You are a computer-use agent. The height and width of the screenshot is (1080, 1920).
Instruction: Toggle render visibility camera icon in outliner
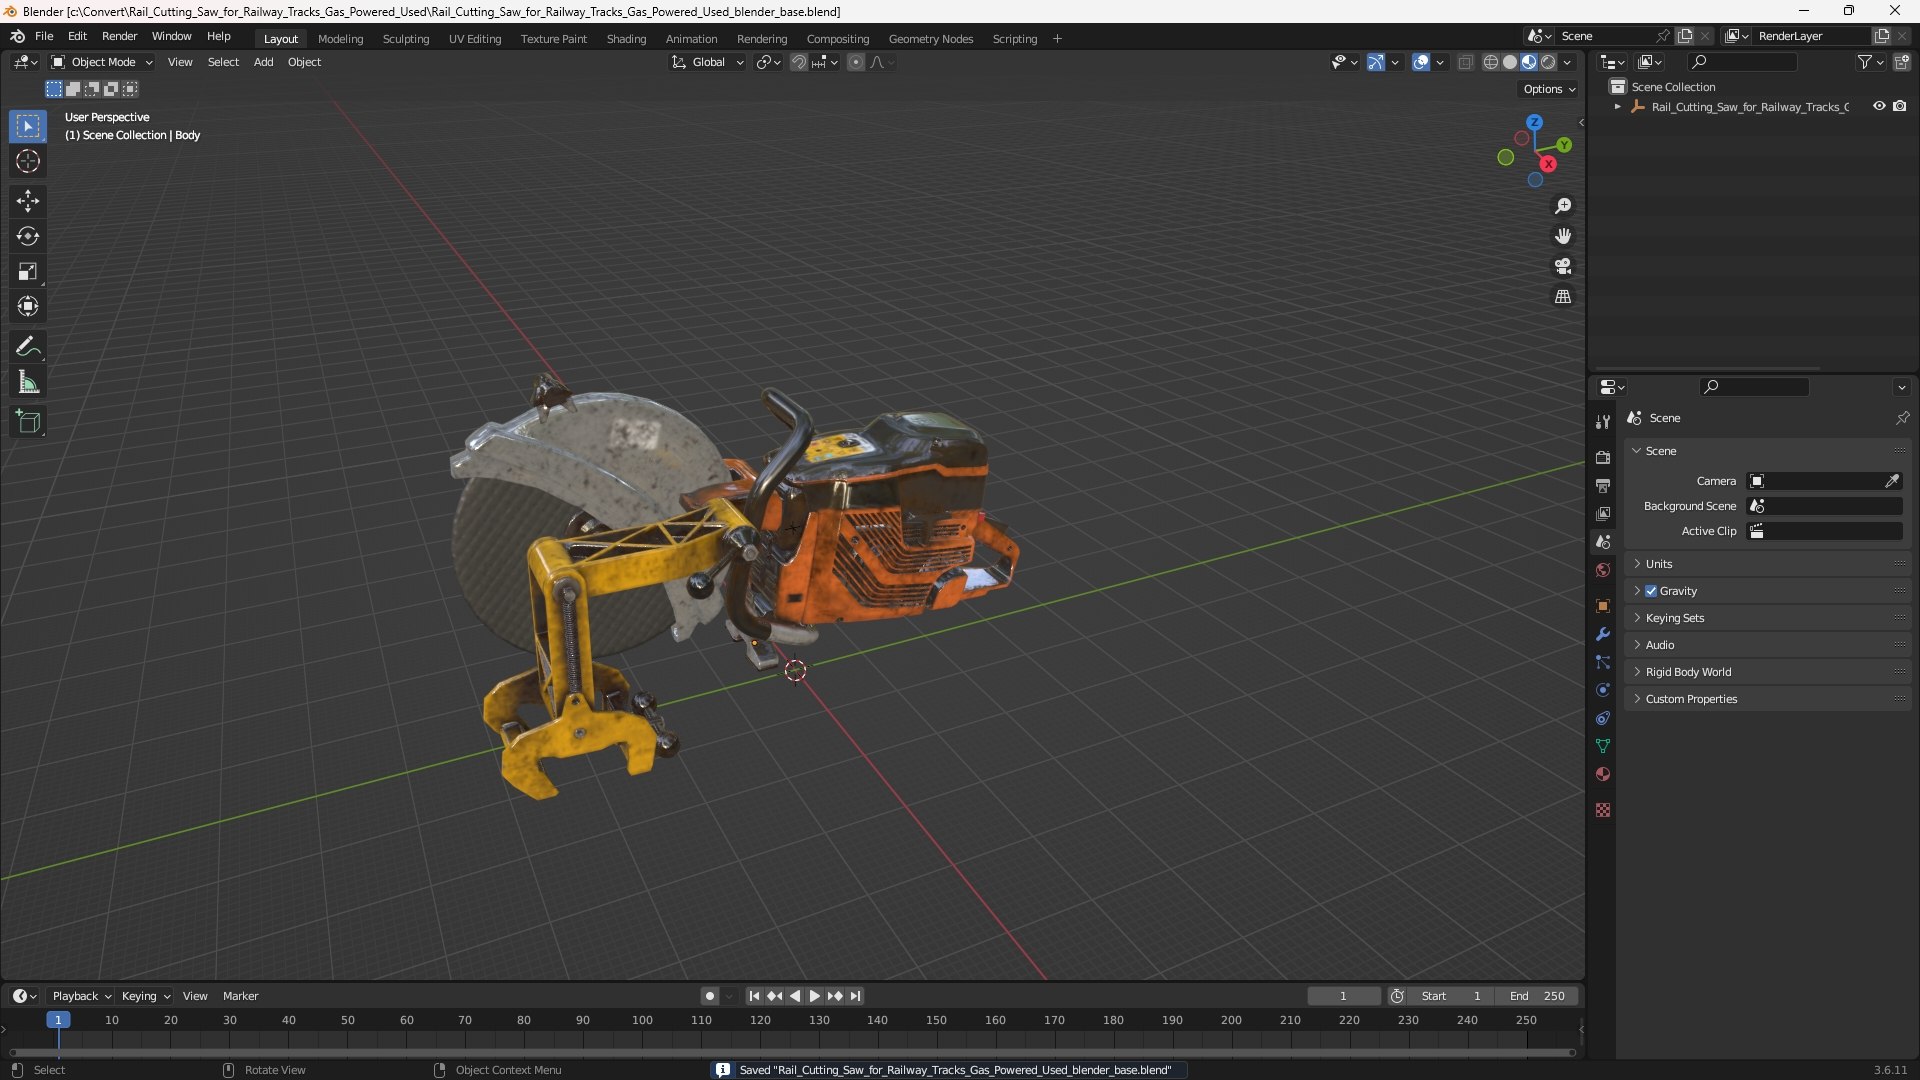[x=1899, y=106]
